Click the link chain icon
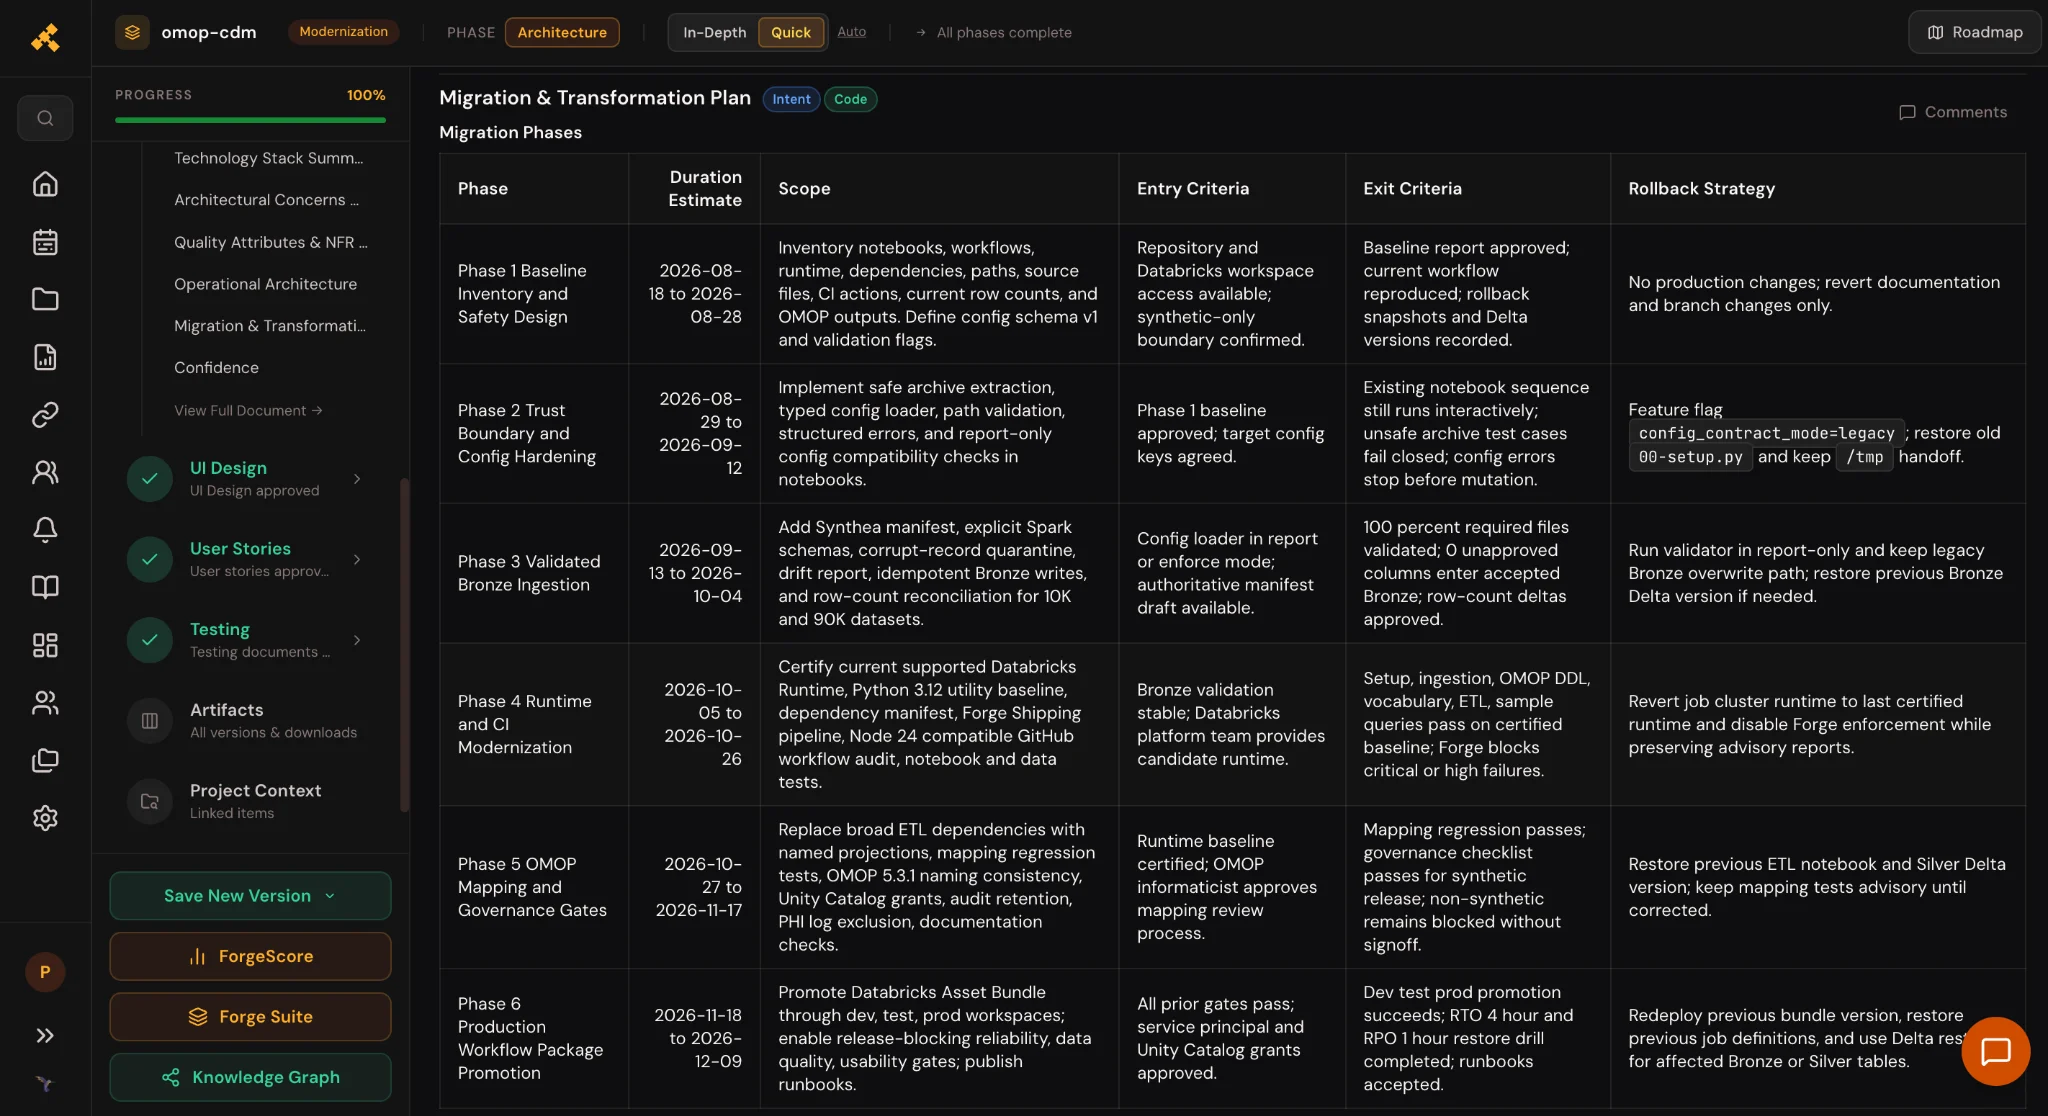Viewport: 2048px width, 1116px height. pyautogui.click(x=45, y=414)
